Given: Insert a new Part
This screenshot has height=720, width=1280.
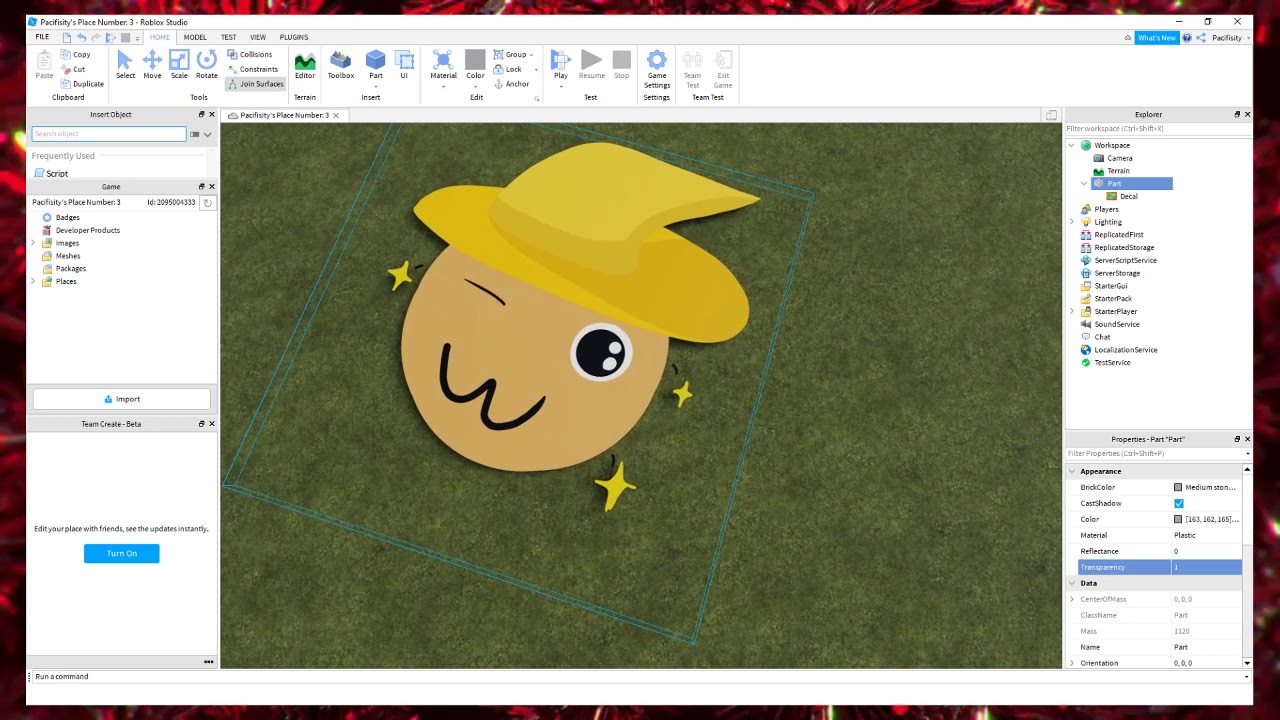Looking at the screenshot, I should [x=376, y=65].
